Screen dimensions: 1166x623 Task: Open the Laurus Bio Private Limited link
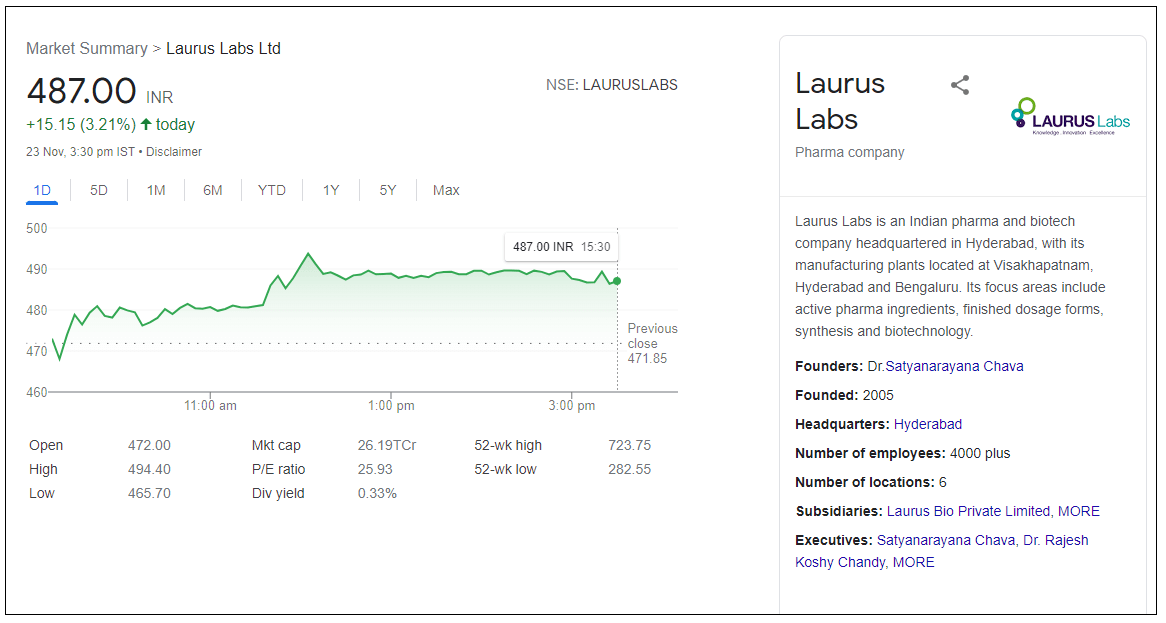coord(968,511)
